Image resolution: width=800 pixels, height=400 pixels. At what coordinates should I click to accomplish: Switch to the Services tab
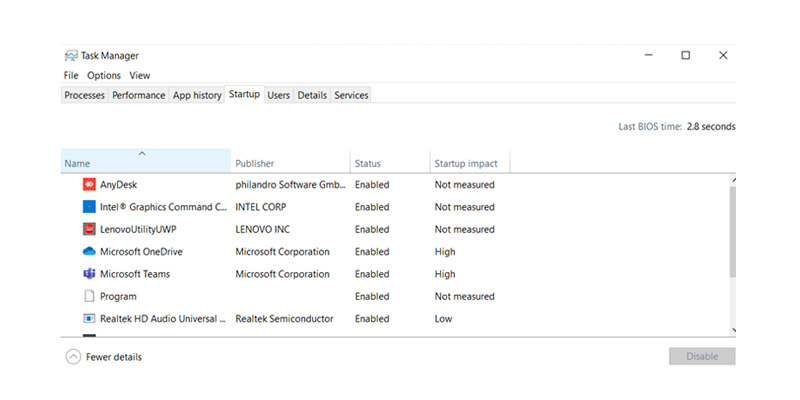tap(352, 95)
